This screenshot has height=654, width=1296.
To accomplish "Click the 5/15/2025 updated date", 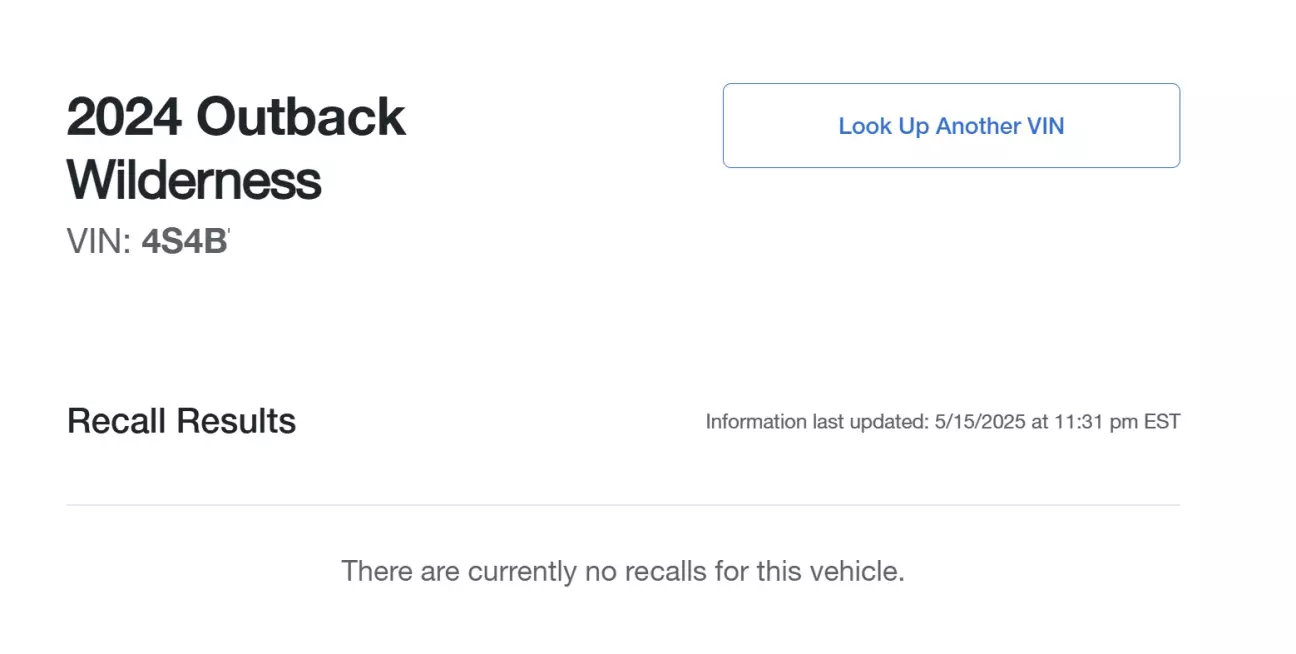I will tap(978, 422).
